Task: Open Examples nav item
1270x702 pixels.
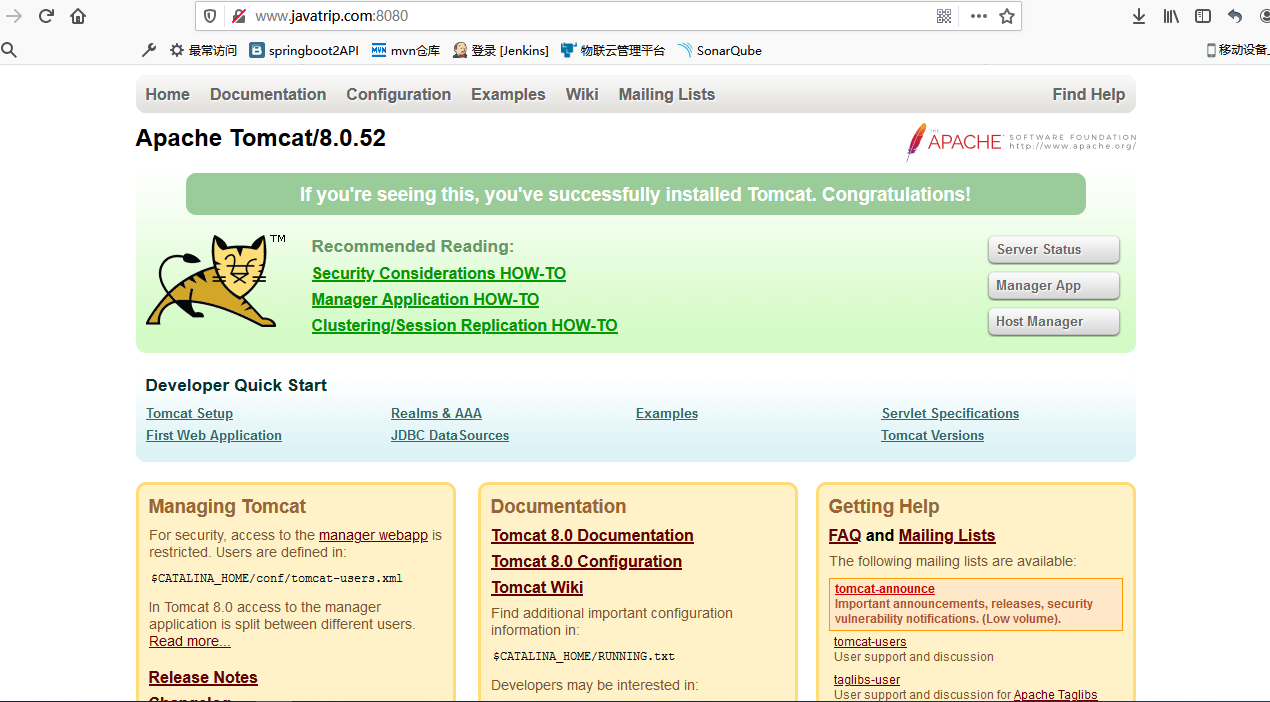Action: tap(508, 94)
